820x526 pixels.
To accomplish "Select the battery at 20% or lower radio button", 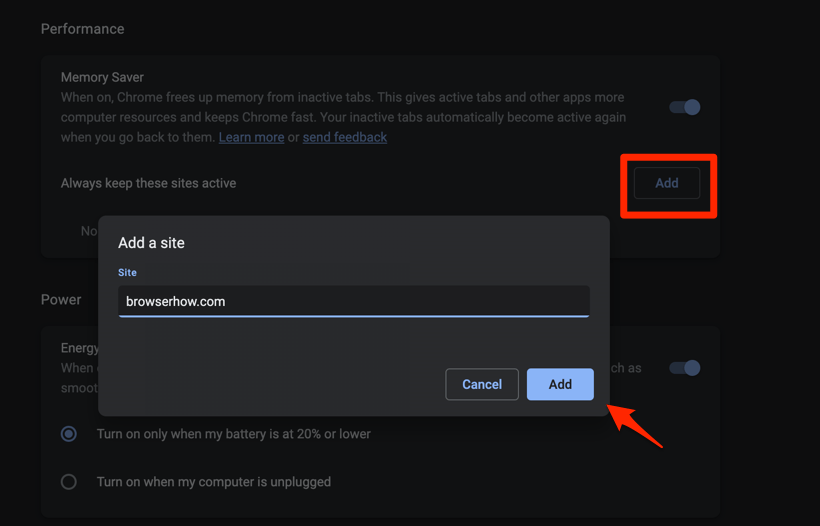I will click(x=69, y=434).
